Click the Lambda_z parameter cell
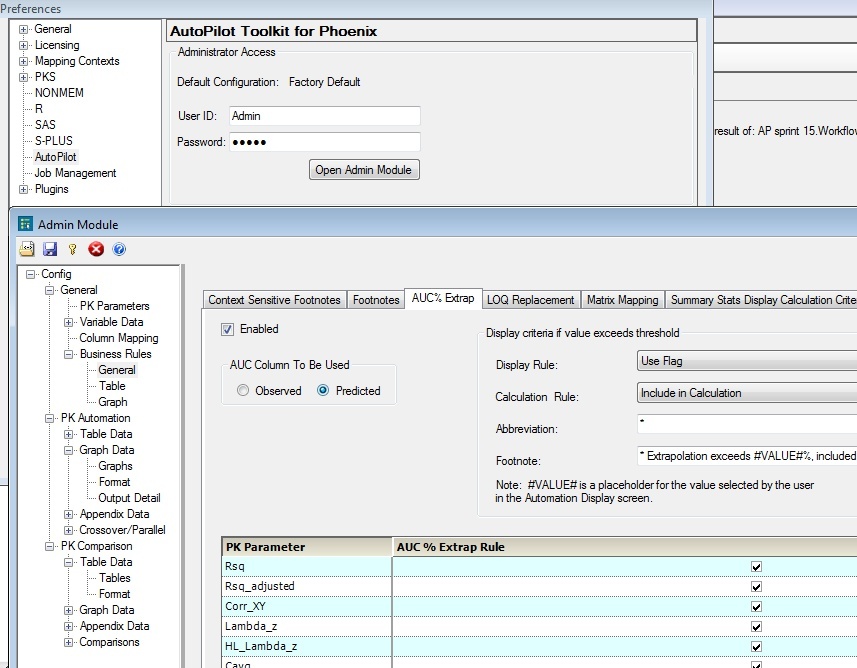 (x=307, y=626)
